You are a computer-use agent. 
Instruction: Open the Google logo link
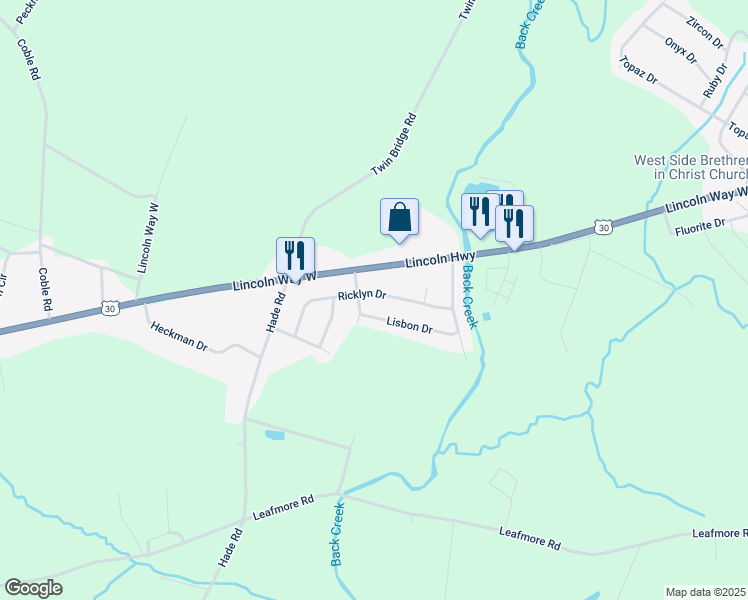click(33, 588)
